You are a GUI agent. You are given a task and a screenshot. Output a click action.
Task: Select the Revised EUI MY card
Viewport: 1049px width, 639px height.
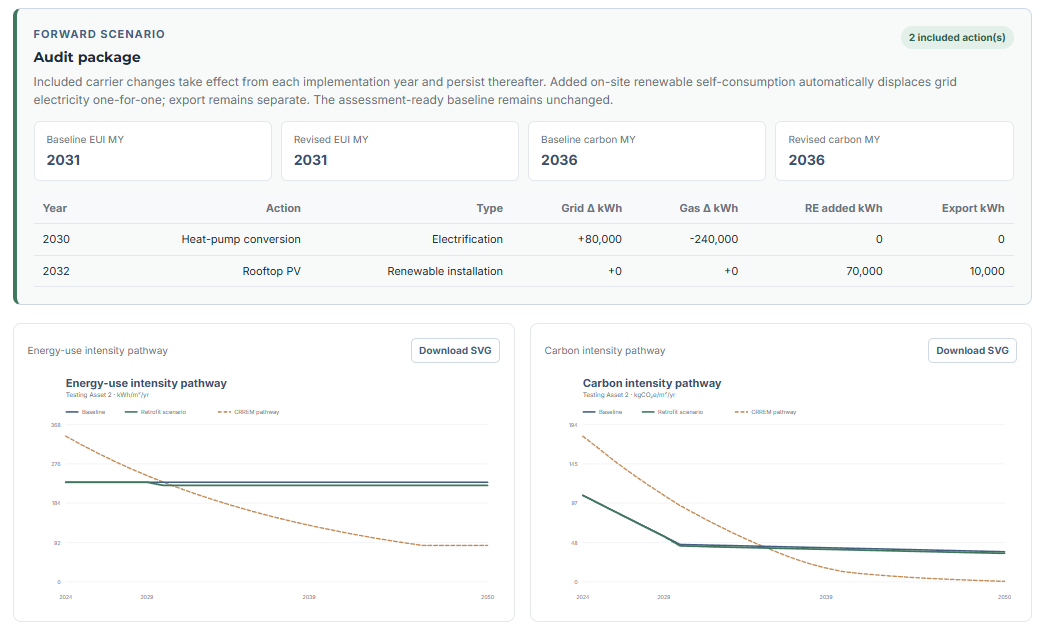pos(400,151)
